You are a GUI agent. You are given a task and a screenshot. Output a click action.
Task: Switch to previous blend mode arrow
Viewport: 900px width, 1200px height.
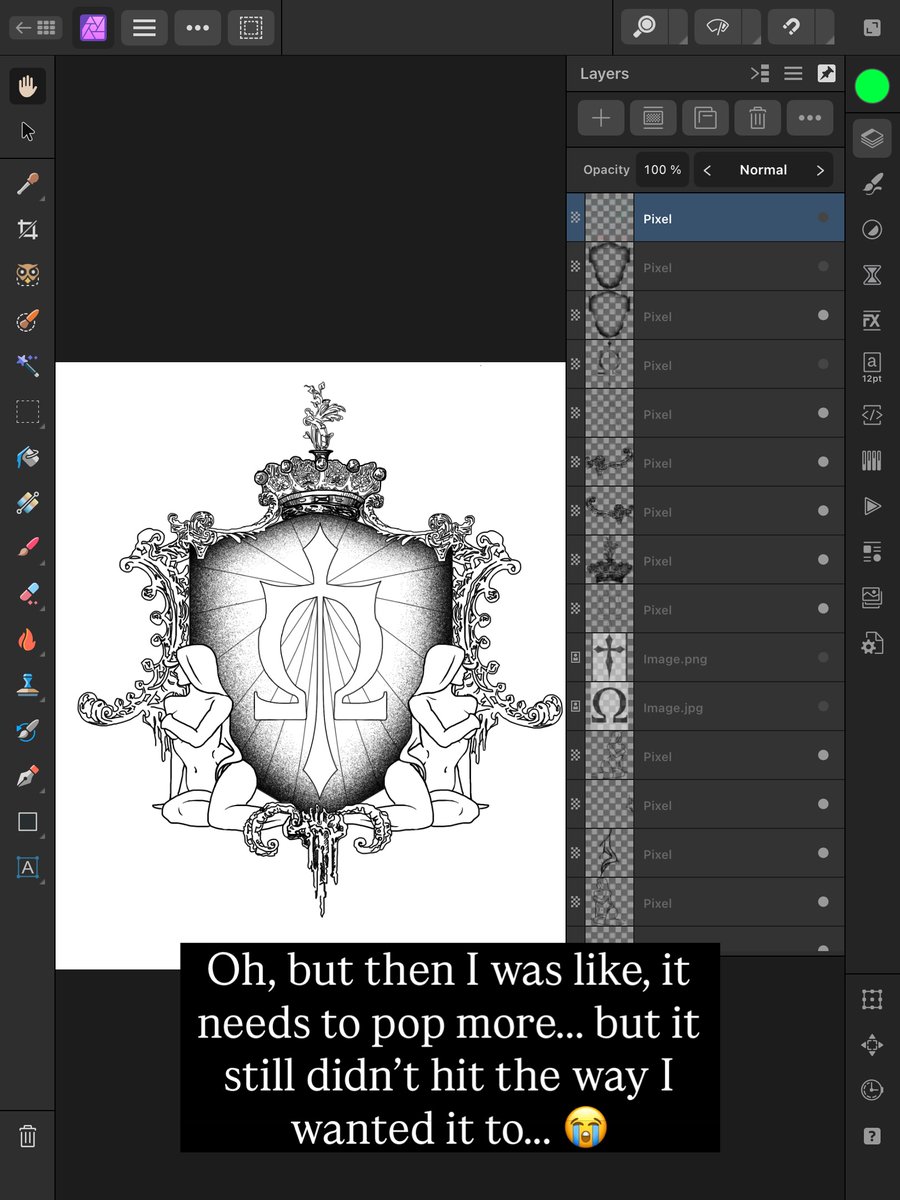click(707, 170)
